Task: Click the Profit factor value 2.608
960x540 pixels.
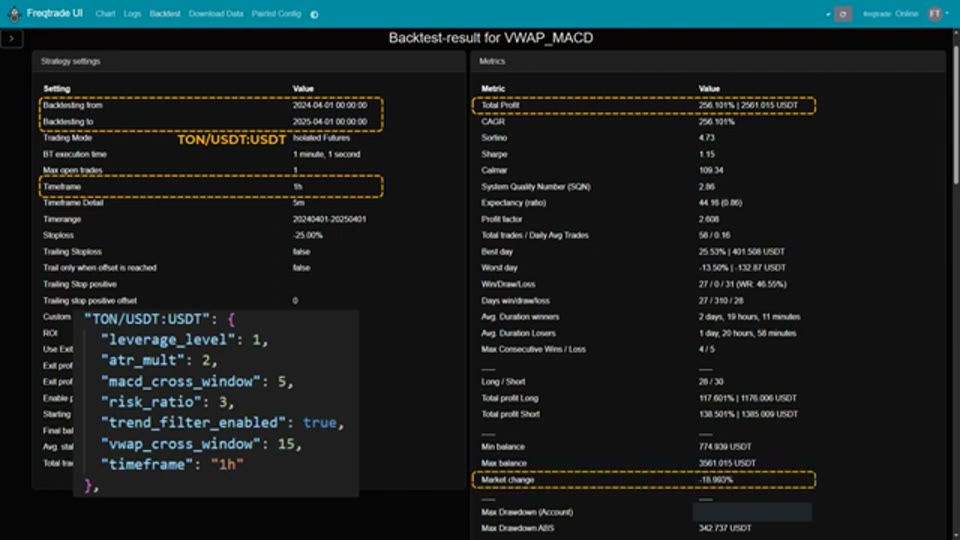Action: tap(709, 219)
